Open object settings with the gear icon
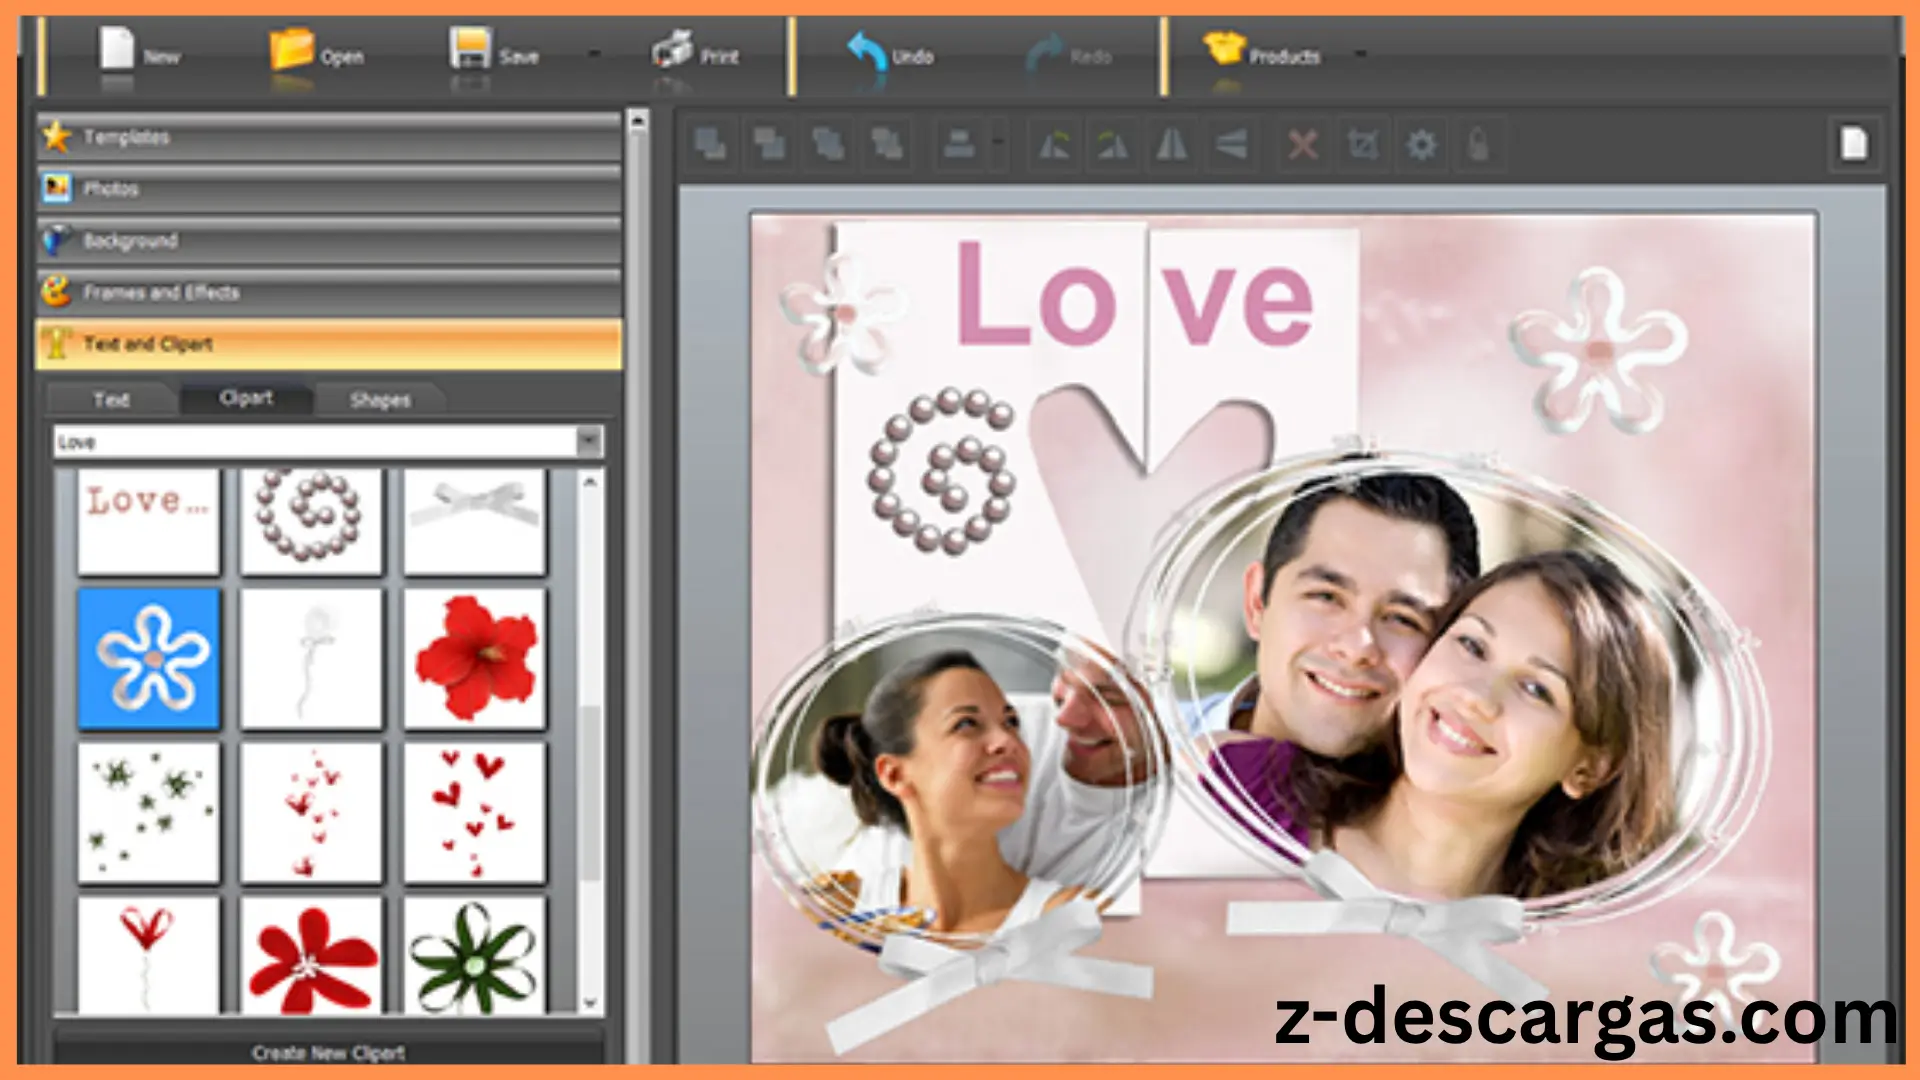Image resolution: width=1920 pixels, height=1080 pixels. tap(1421, 145)
